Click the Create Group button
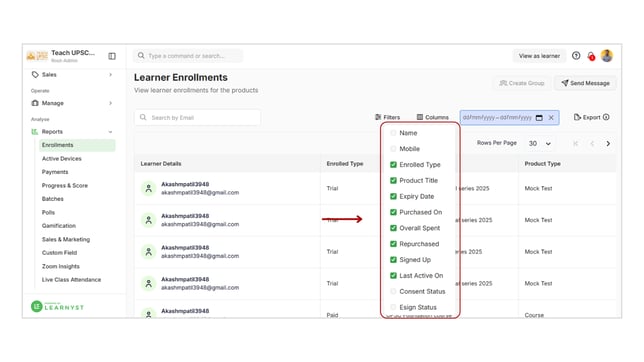The height and width of the screenshot is (362, 644). tap(521, 83)
